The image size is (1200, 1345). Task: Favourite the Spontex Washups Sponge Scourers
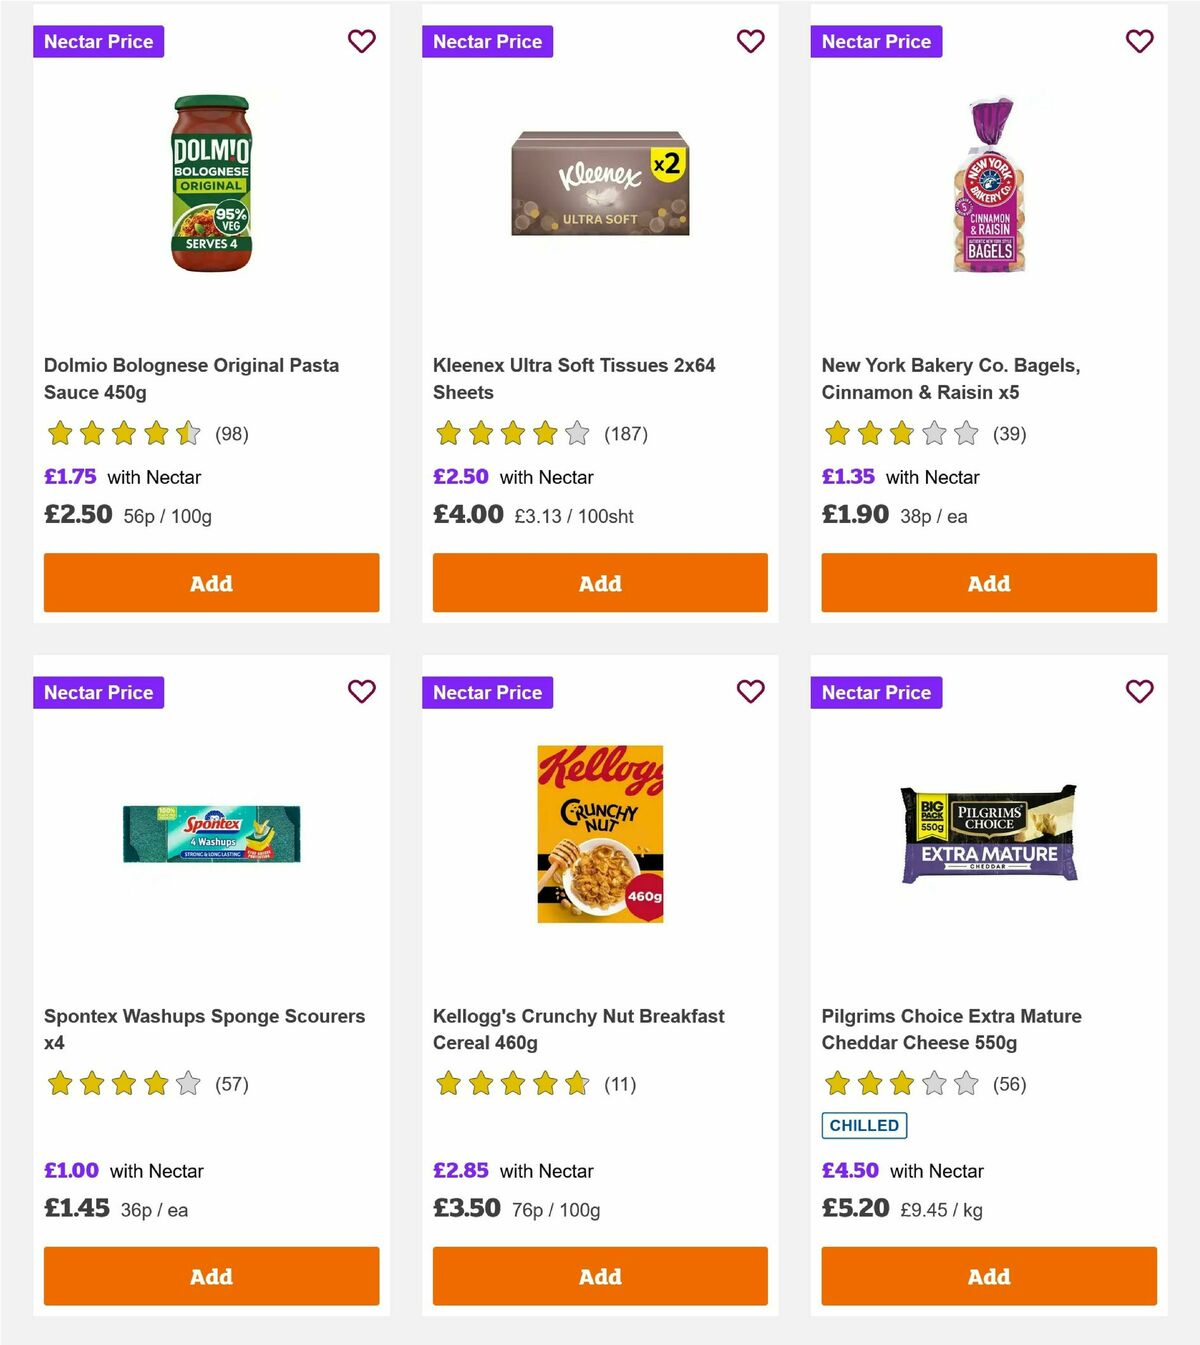point(361,691)
